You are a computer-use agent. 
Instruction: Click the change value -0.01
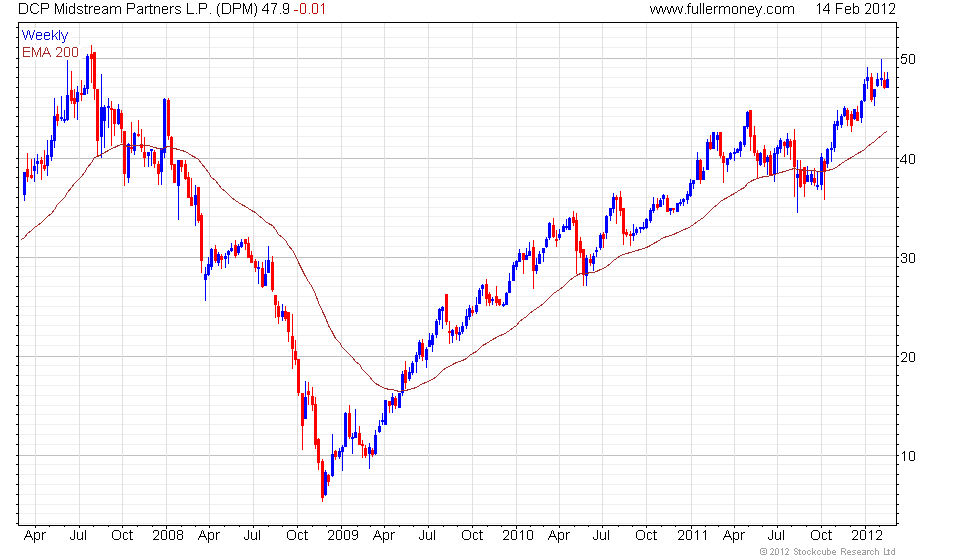pos(310,9)
